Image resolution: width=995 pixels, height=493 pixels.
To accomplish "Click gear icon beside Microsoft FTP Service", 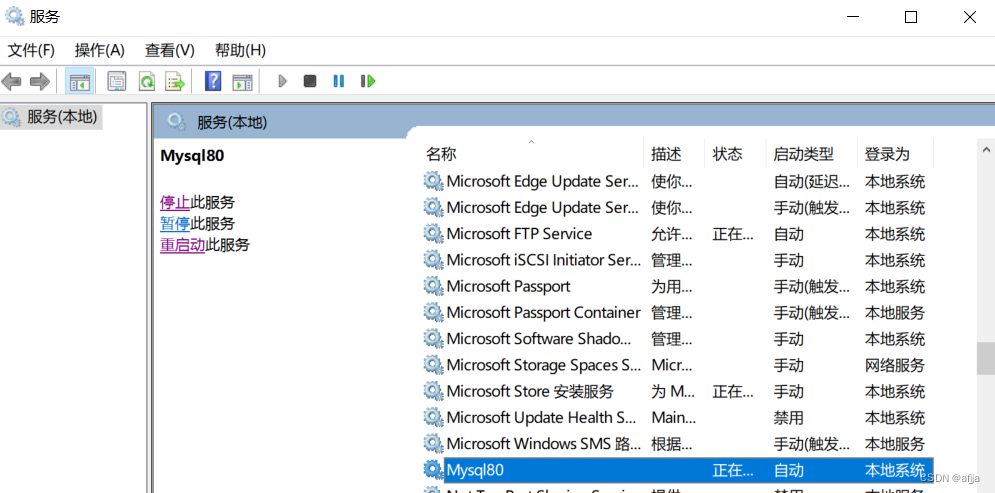I will (x=433, y=233).
